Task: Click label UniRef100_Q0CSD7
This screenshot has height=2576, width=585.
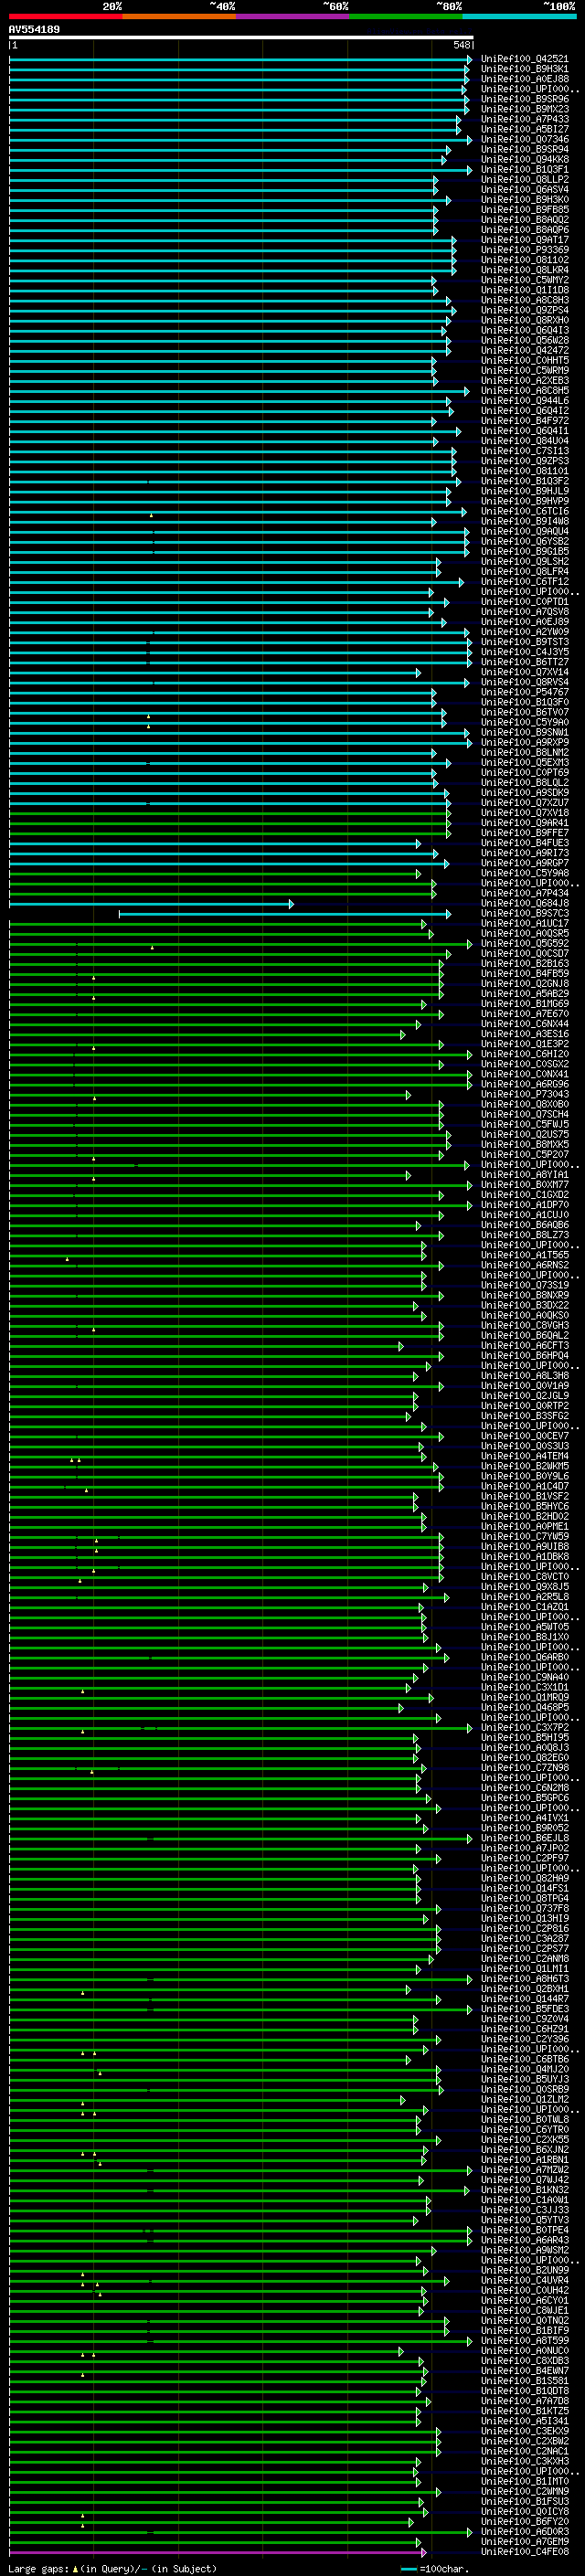Action: click(x=524, y=953)
